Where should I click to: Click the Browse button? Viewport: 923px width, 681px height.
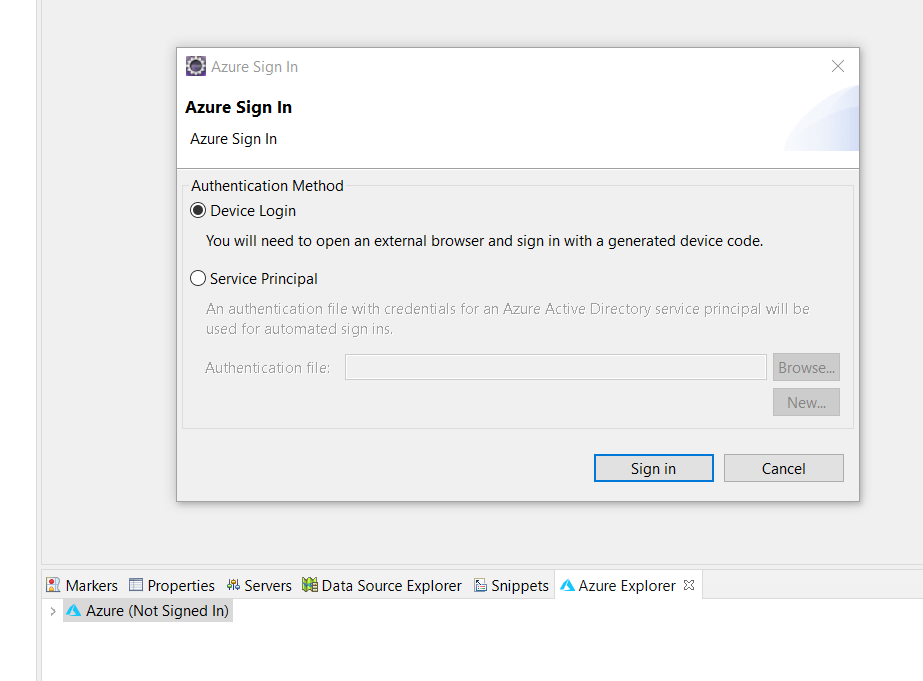pos(806,367)
